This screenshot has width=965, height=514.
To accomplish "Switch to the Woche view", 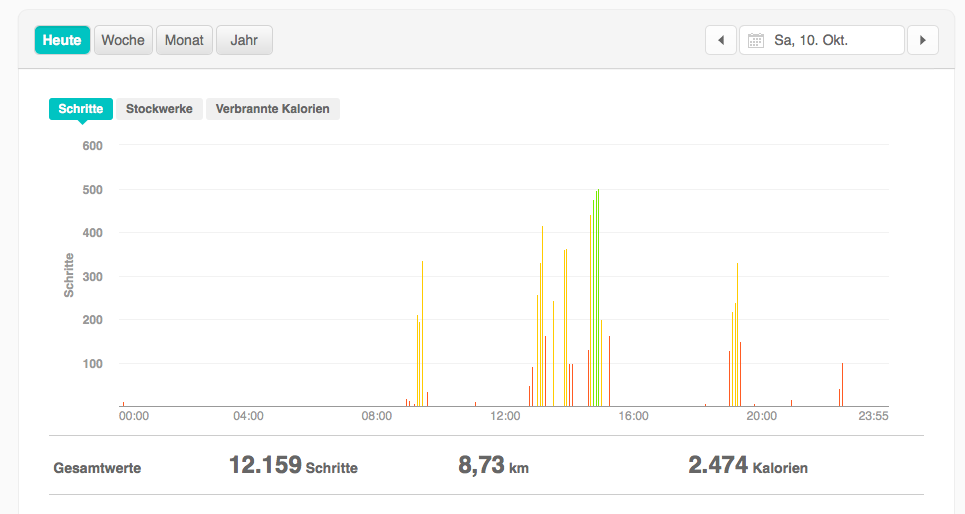I will coord(123,40).
